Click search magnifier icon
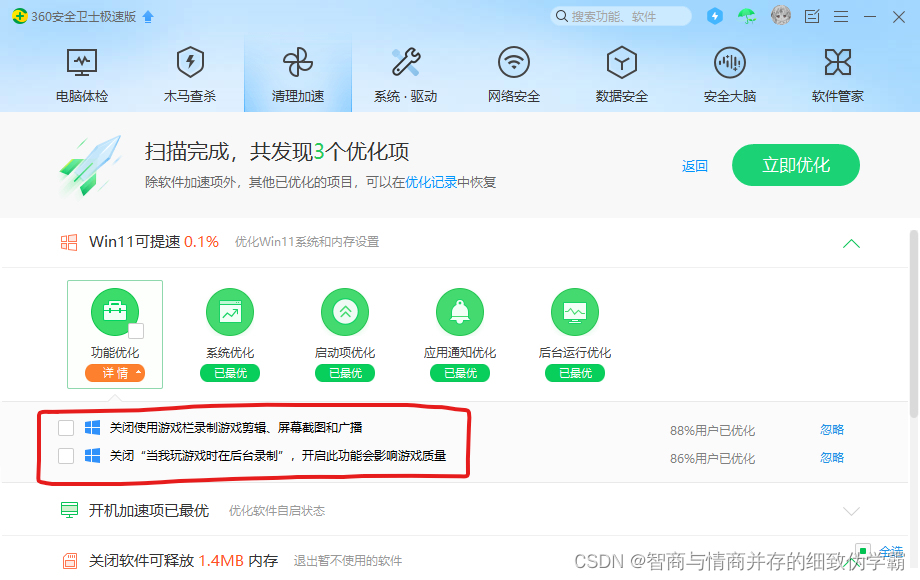 (562, 16)
